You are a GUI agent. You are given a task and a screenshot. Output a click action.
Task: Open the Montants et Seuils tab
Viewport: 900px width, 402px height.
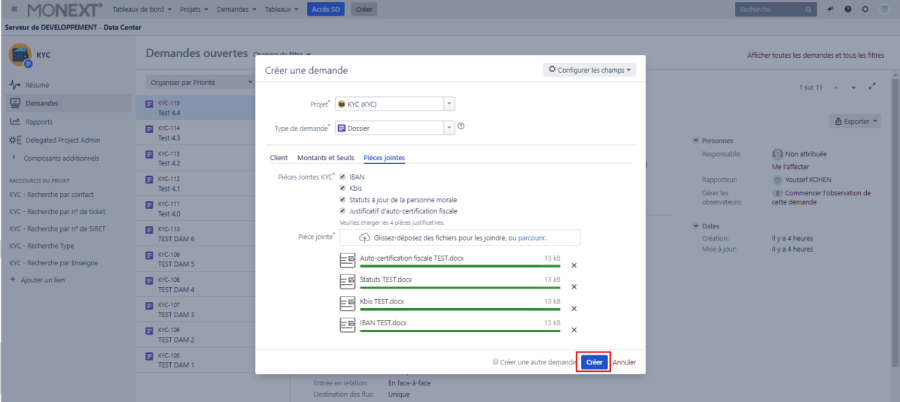[325, 158]
